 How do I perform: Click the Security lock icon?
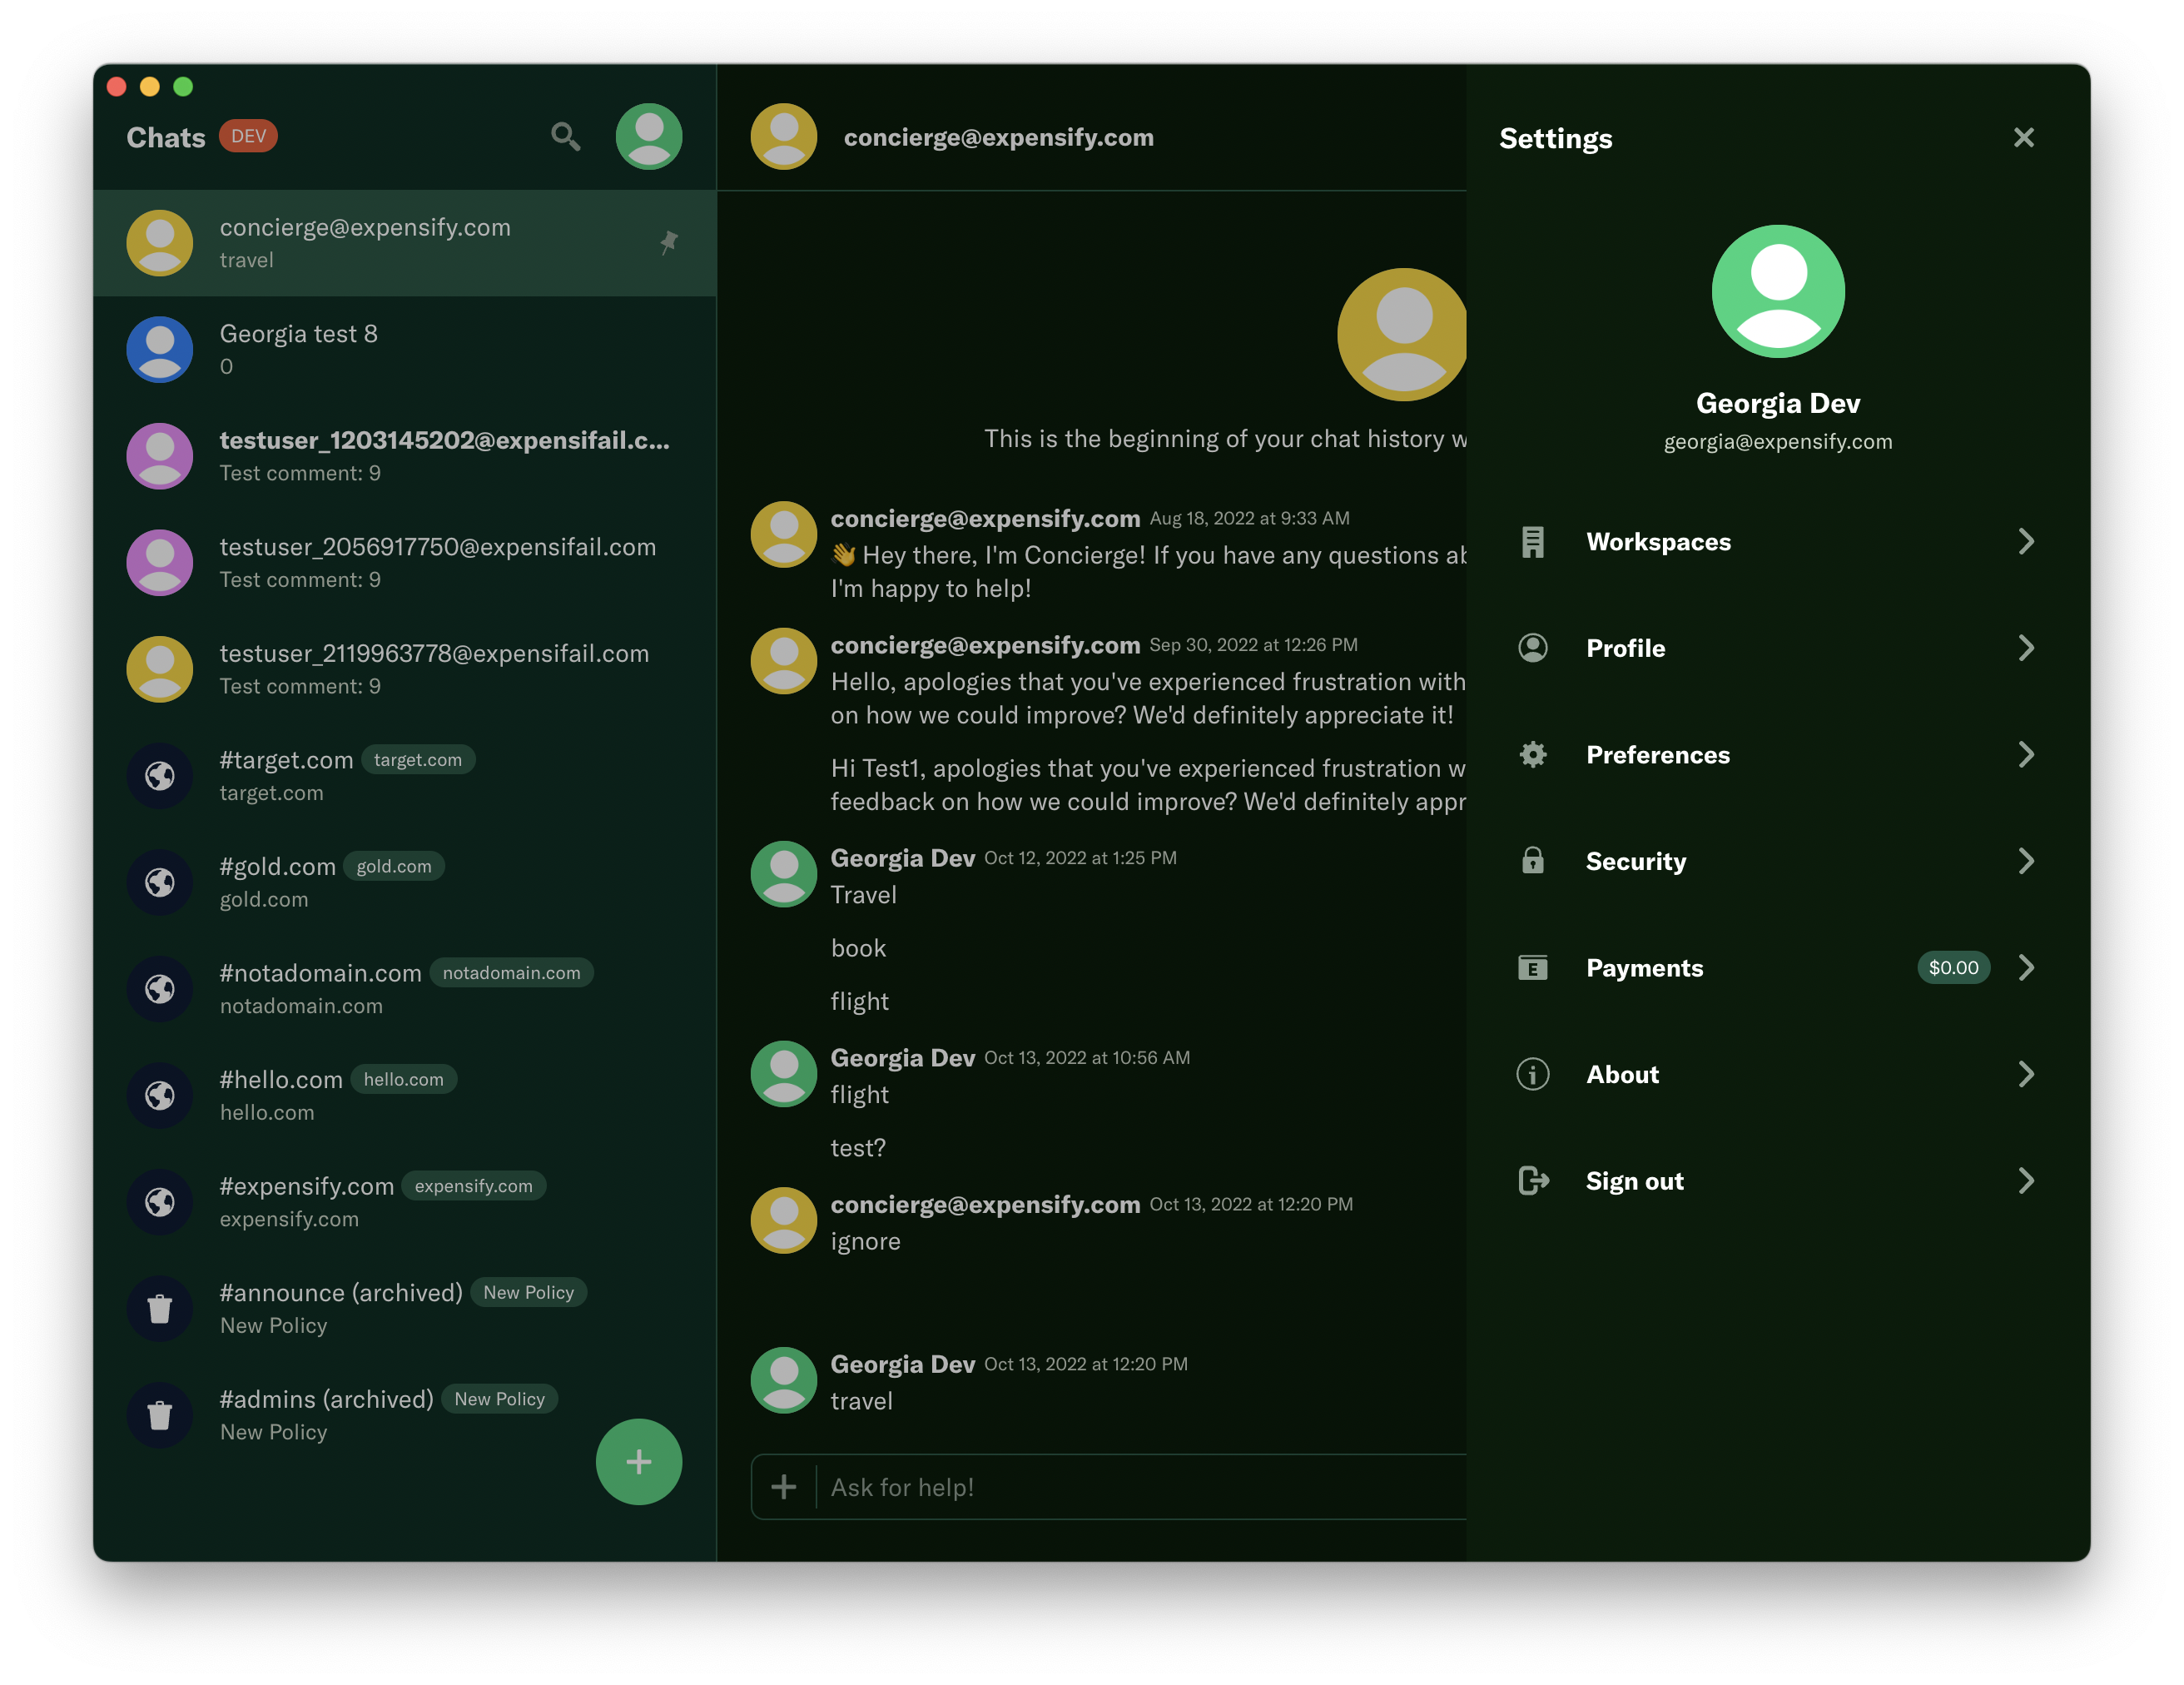tap(1532, 860)
